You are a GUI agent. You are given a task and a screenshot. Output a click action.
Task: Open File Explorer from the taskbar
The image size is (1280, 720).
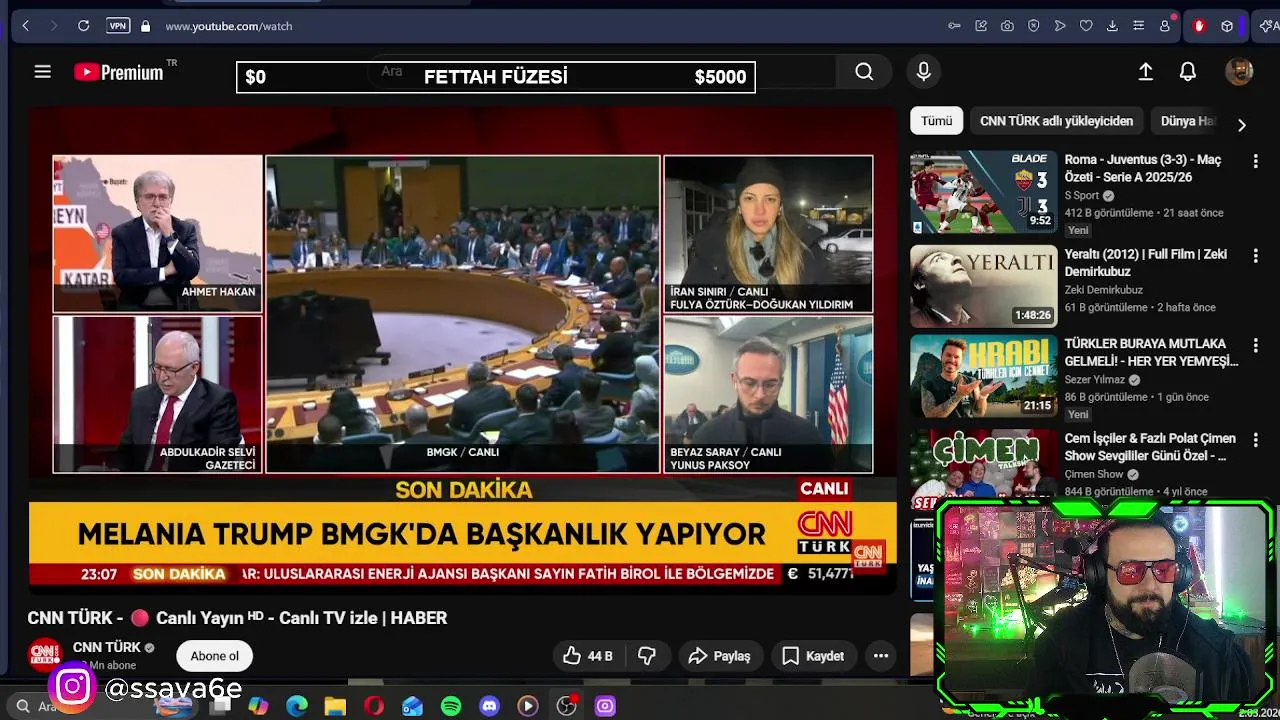point(335,706)
